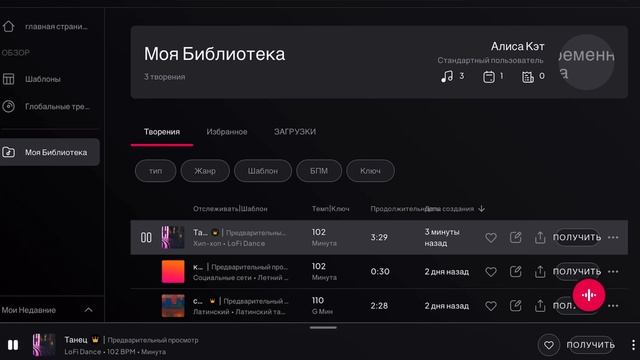Click the Отслеживать|Шаблон column header
The height and width of the screenshot is (360, 640).
230,209
